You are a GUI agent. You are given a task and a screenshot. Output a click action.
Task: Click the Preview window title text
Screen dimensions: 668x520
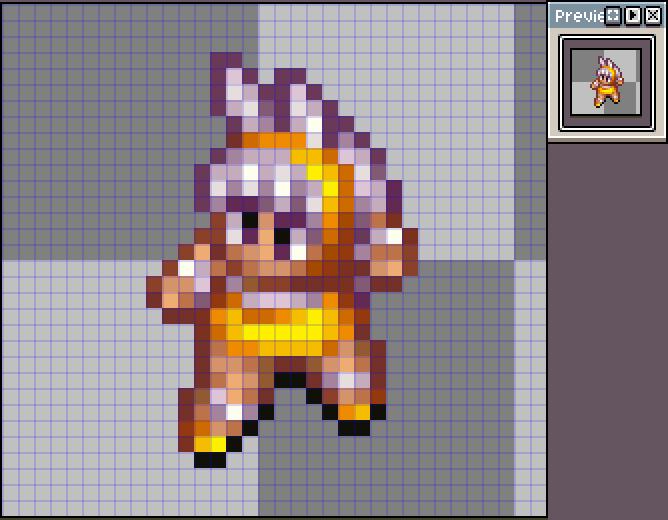tap(580, 16)
